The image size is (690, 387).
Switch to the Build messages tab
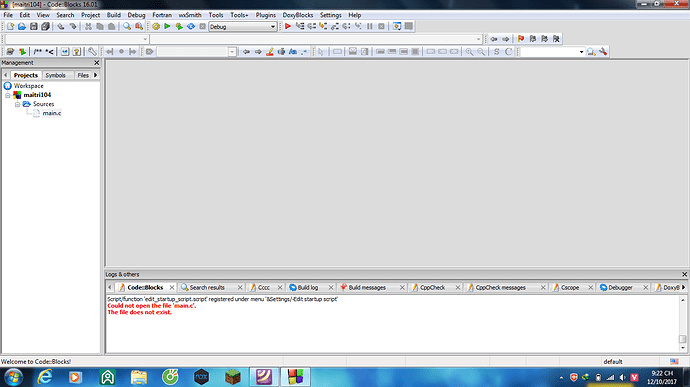click(x=367, y=287)
